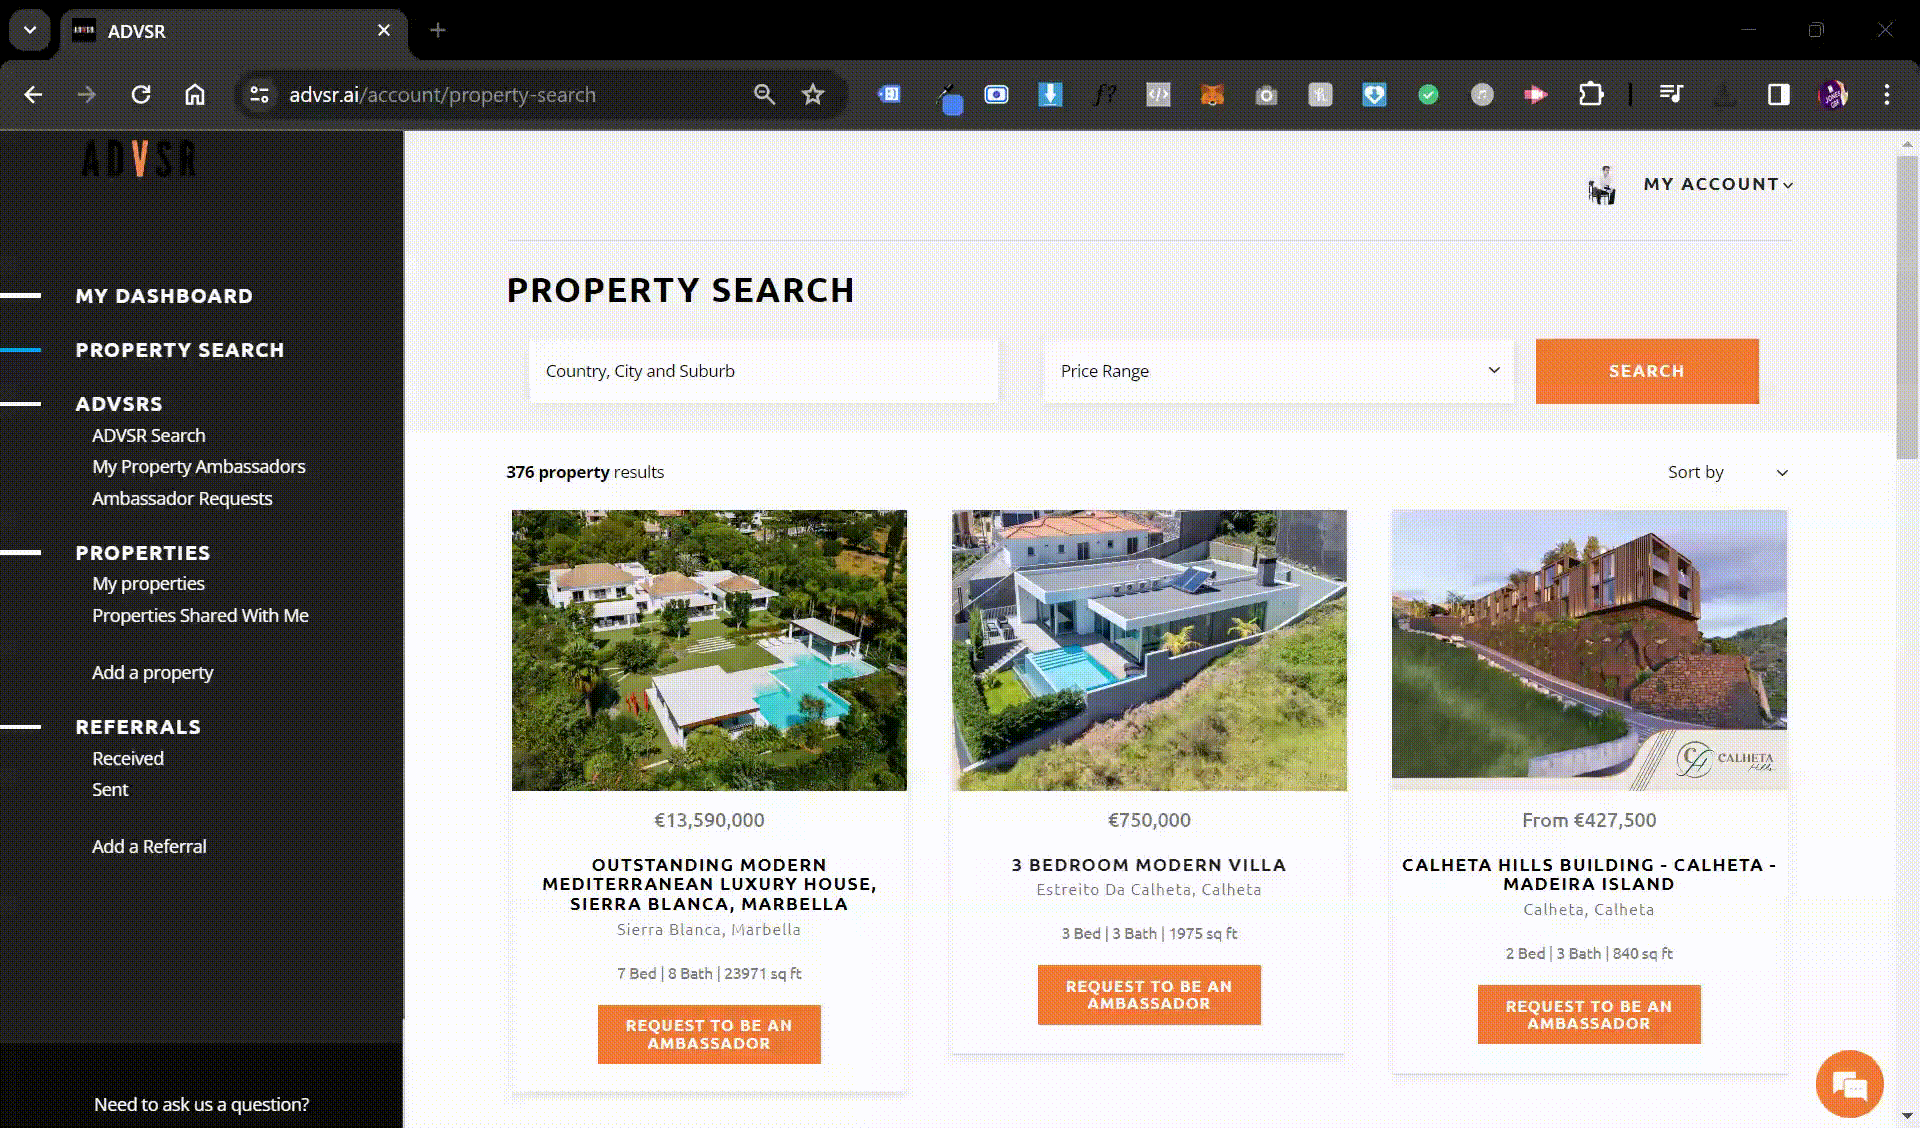
Task: Open the zoom magnifier icon in address bar
Action: pos(764,95)
